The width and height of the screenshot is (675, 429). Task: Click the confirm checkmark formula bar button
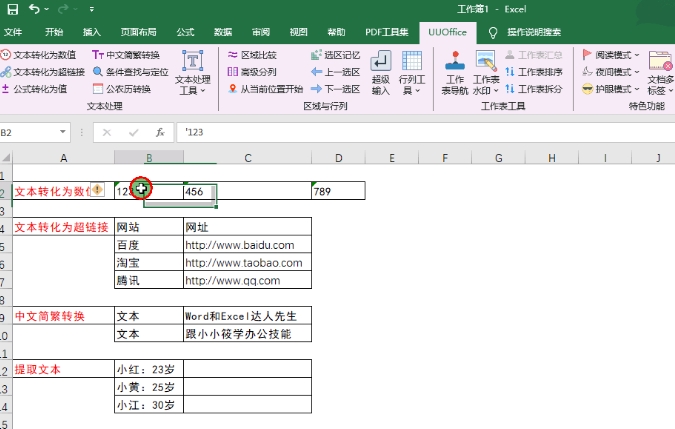133,133
